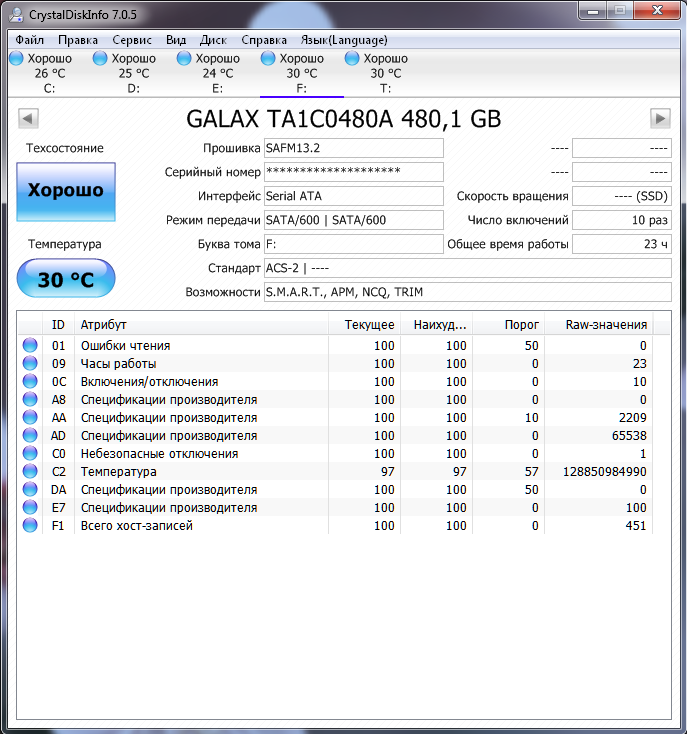Image resolution: width=687 pixels, height=734 pixels.
Task: Click the Хорошо health status button
Action: pyautogui.click(x=66, y=191)
